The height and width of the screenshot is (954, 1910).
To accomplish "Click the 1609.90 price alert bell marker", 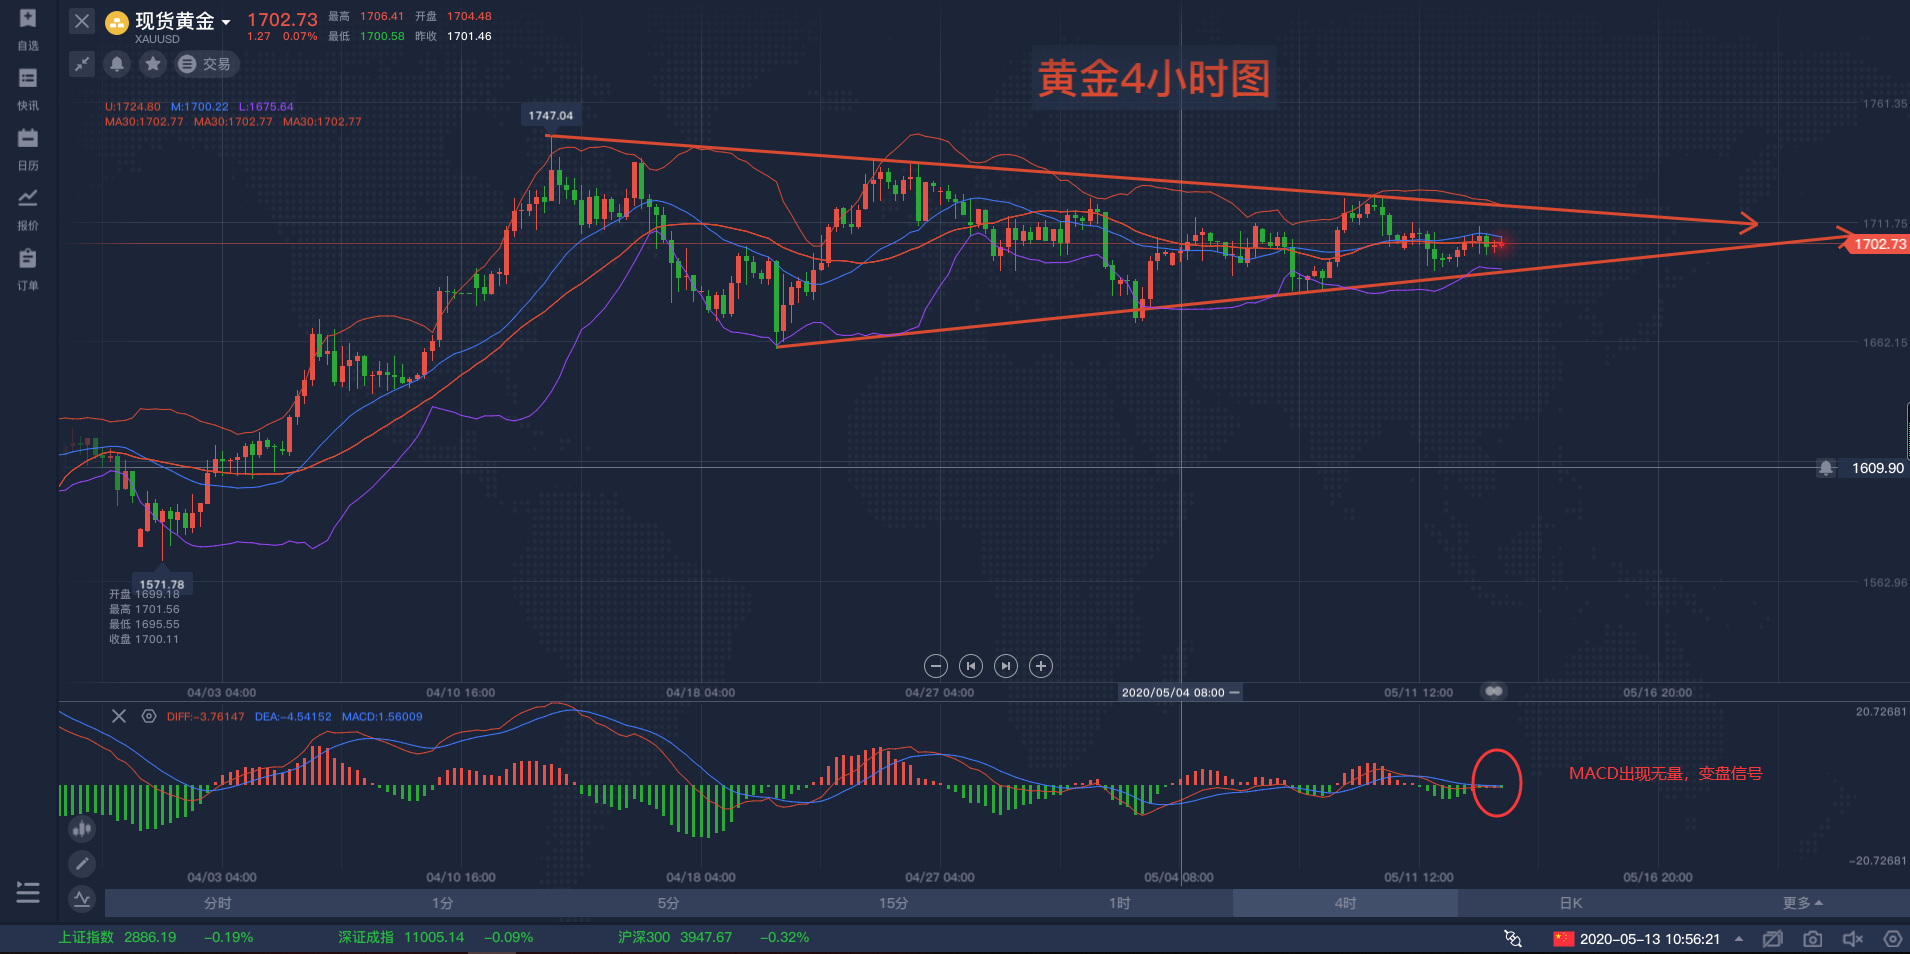I will [x=1826, y=468].
